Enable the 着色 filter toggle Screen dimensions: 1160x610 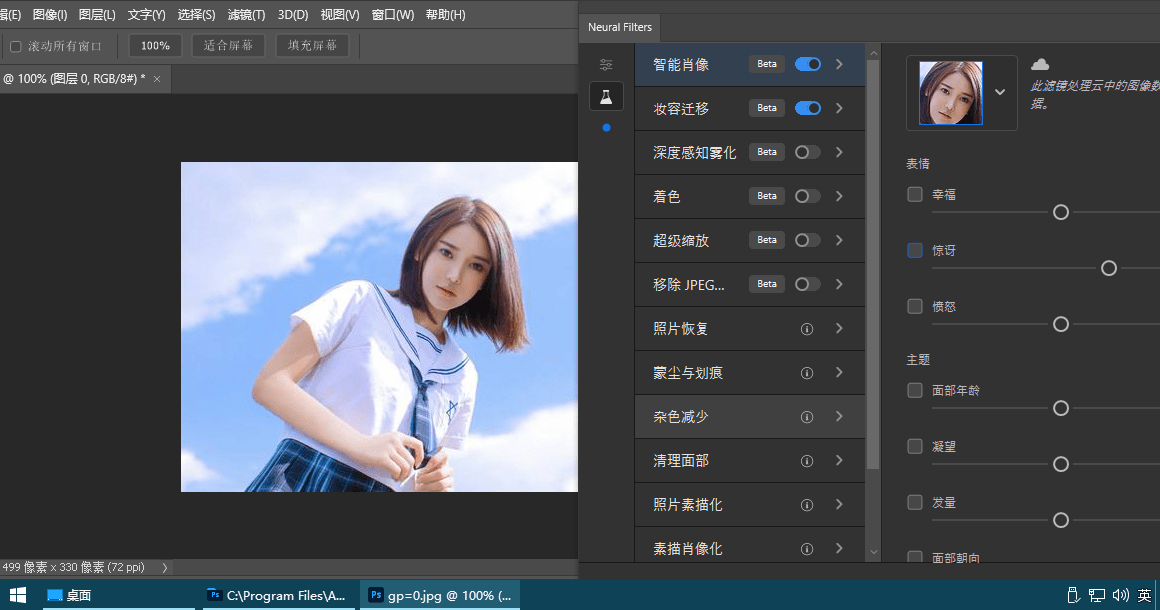[806, 195]
